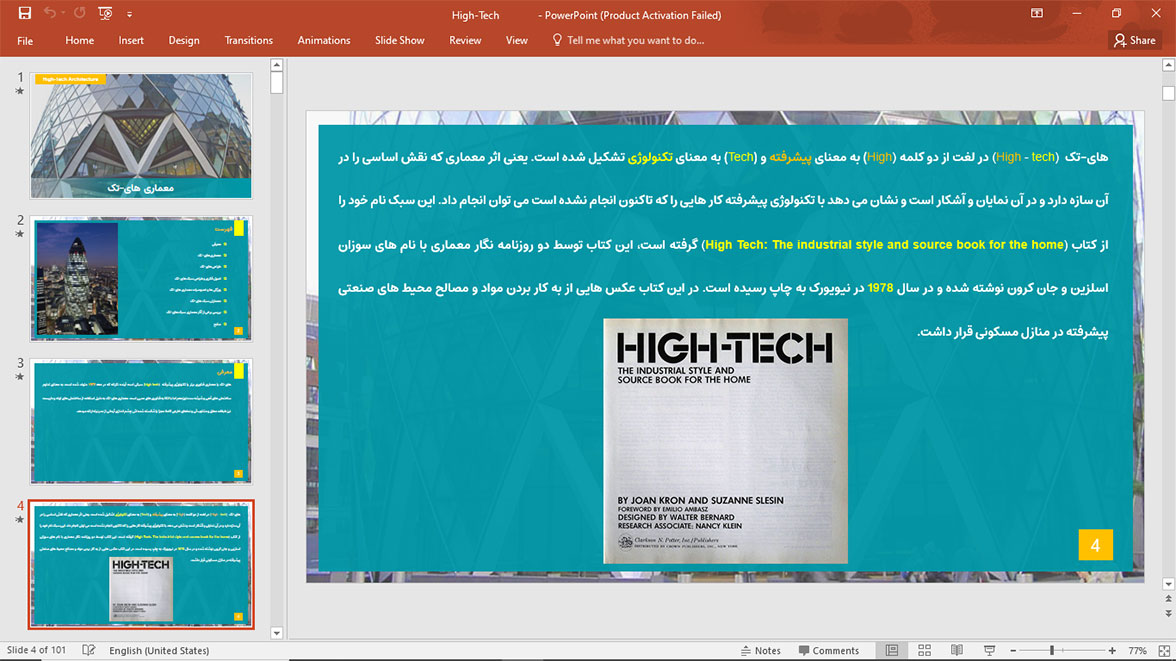This screenshot has width=1176, height=661.
Task: Click the thumbnail pane scrollbar handle
Action: coord(276,83)
